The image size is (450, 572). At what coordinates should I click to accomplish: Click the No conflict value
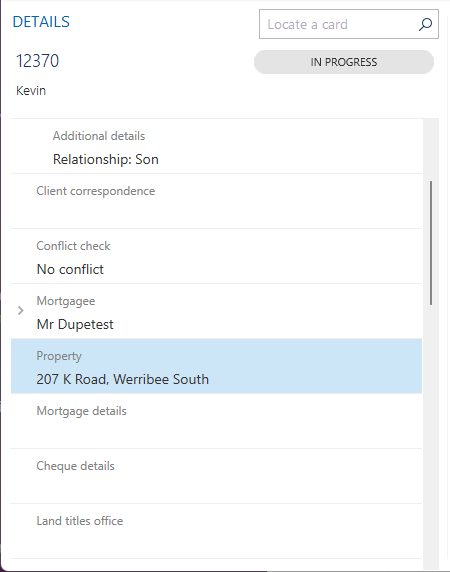(70, 269)
